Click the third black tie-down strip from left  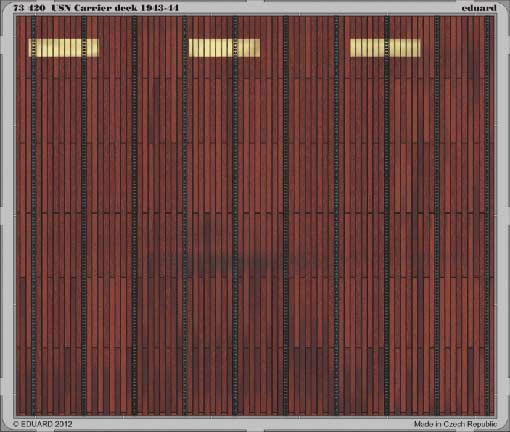tap(134, 215)
